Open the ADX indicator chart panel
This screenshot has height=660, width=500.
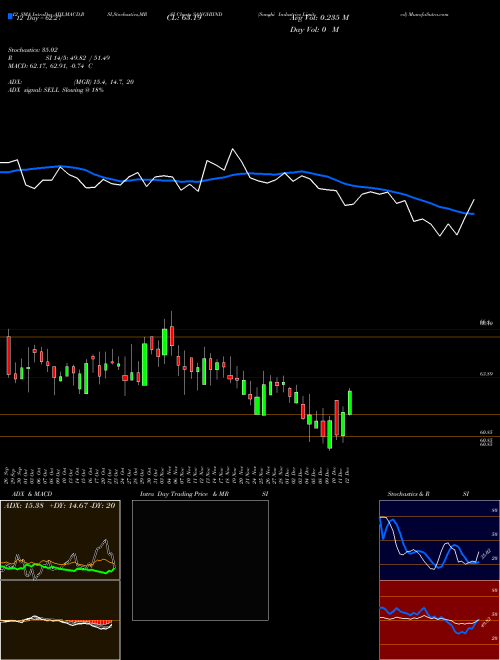tap(60, 540)
